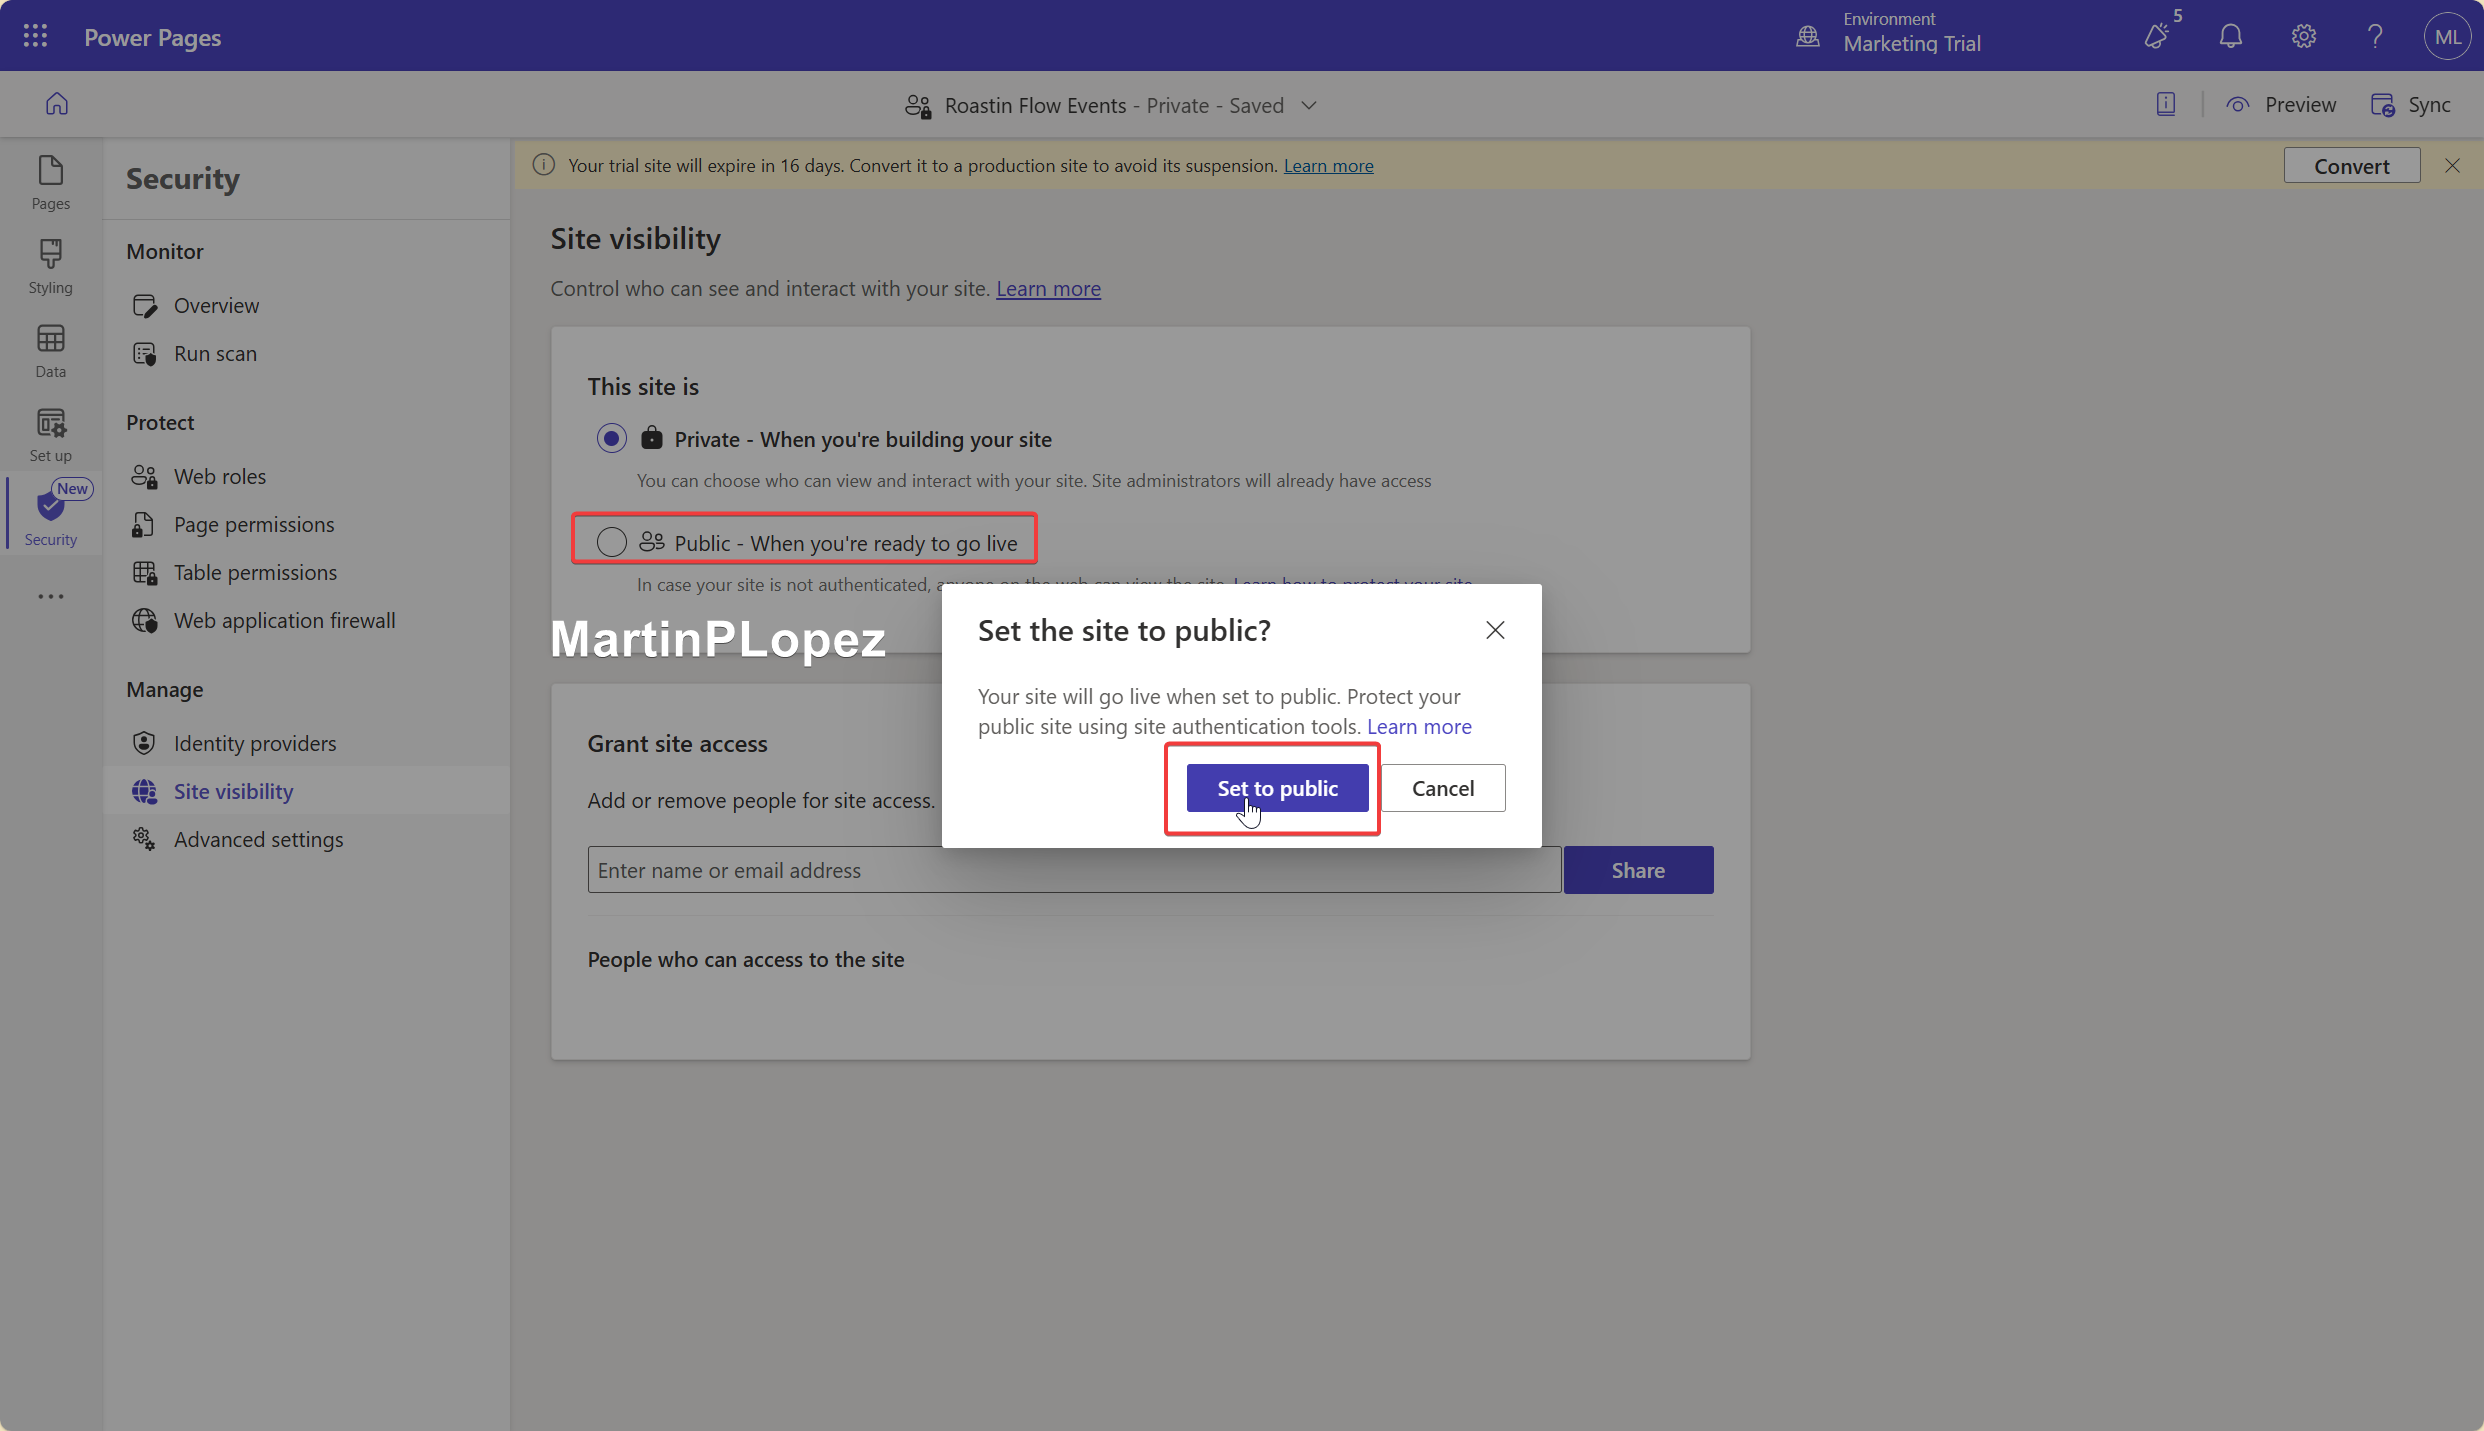Go to the Home icon
The image size is (2484, 1431).
tap(57, 104)
